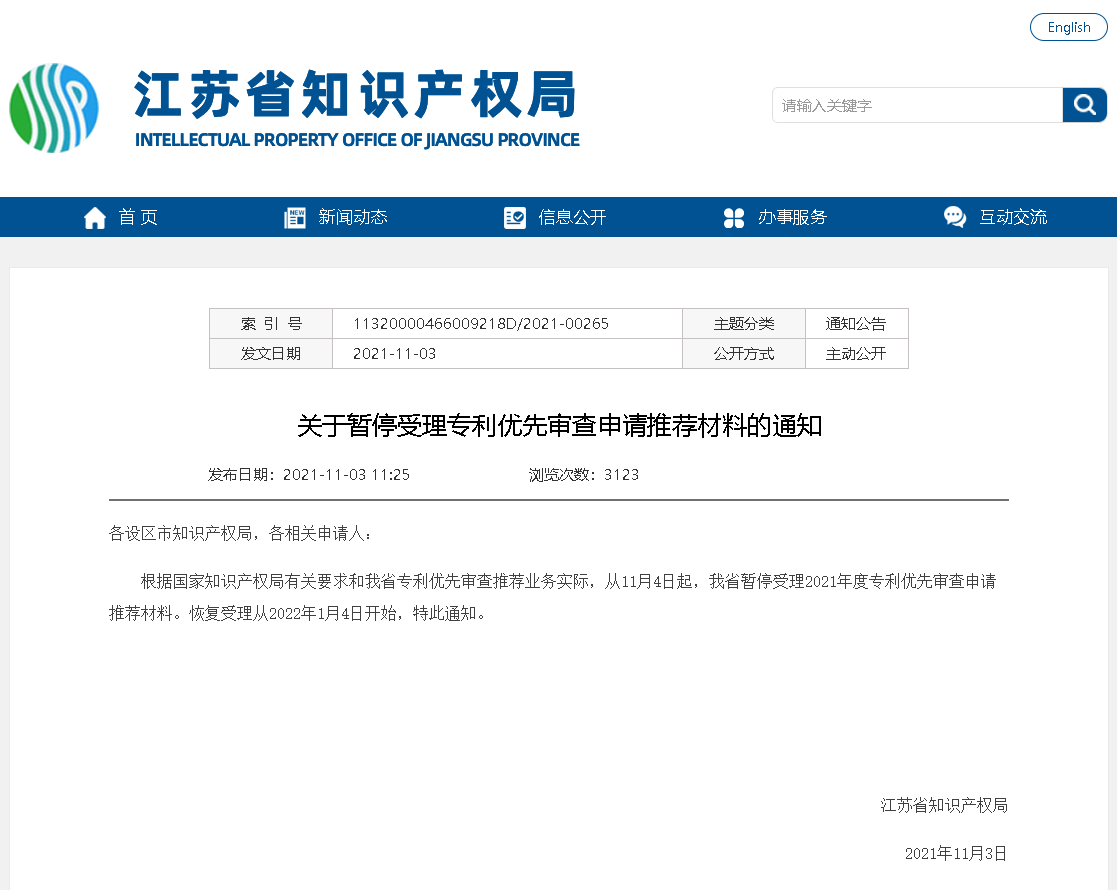Click the 通知公告 category cell
This screenshot has height=890, width=1117.
click(856, 324)
